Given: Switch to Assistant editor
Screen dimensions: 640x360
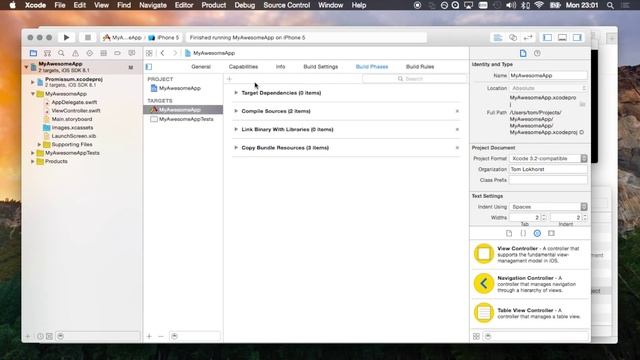Looking at the screenshot, I should [x=513, y=38].
